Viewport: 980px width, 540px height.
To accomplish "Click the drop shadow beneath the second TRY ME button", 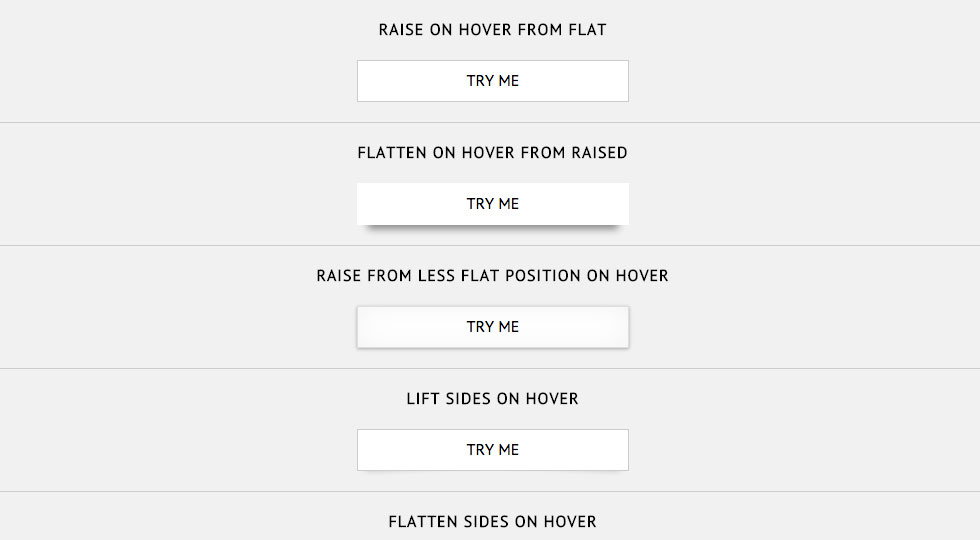I will point(492,229).
